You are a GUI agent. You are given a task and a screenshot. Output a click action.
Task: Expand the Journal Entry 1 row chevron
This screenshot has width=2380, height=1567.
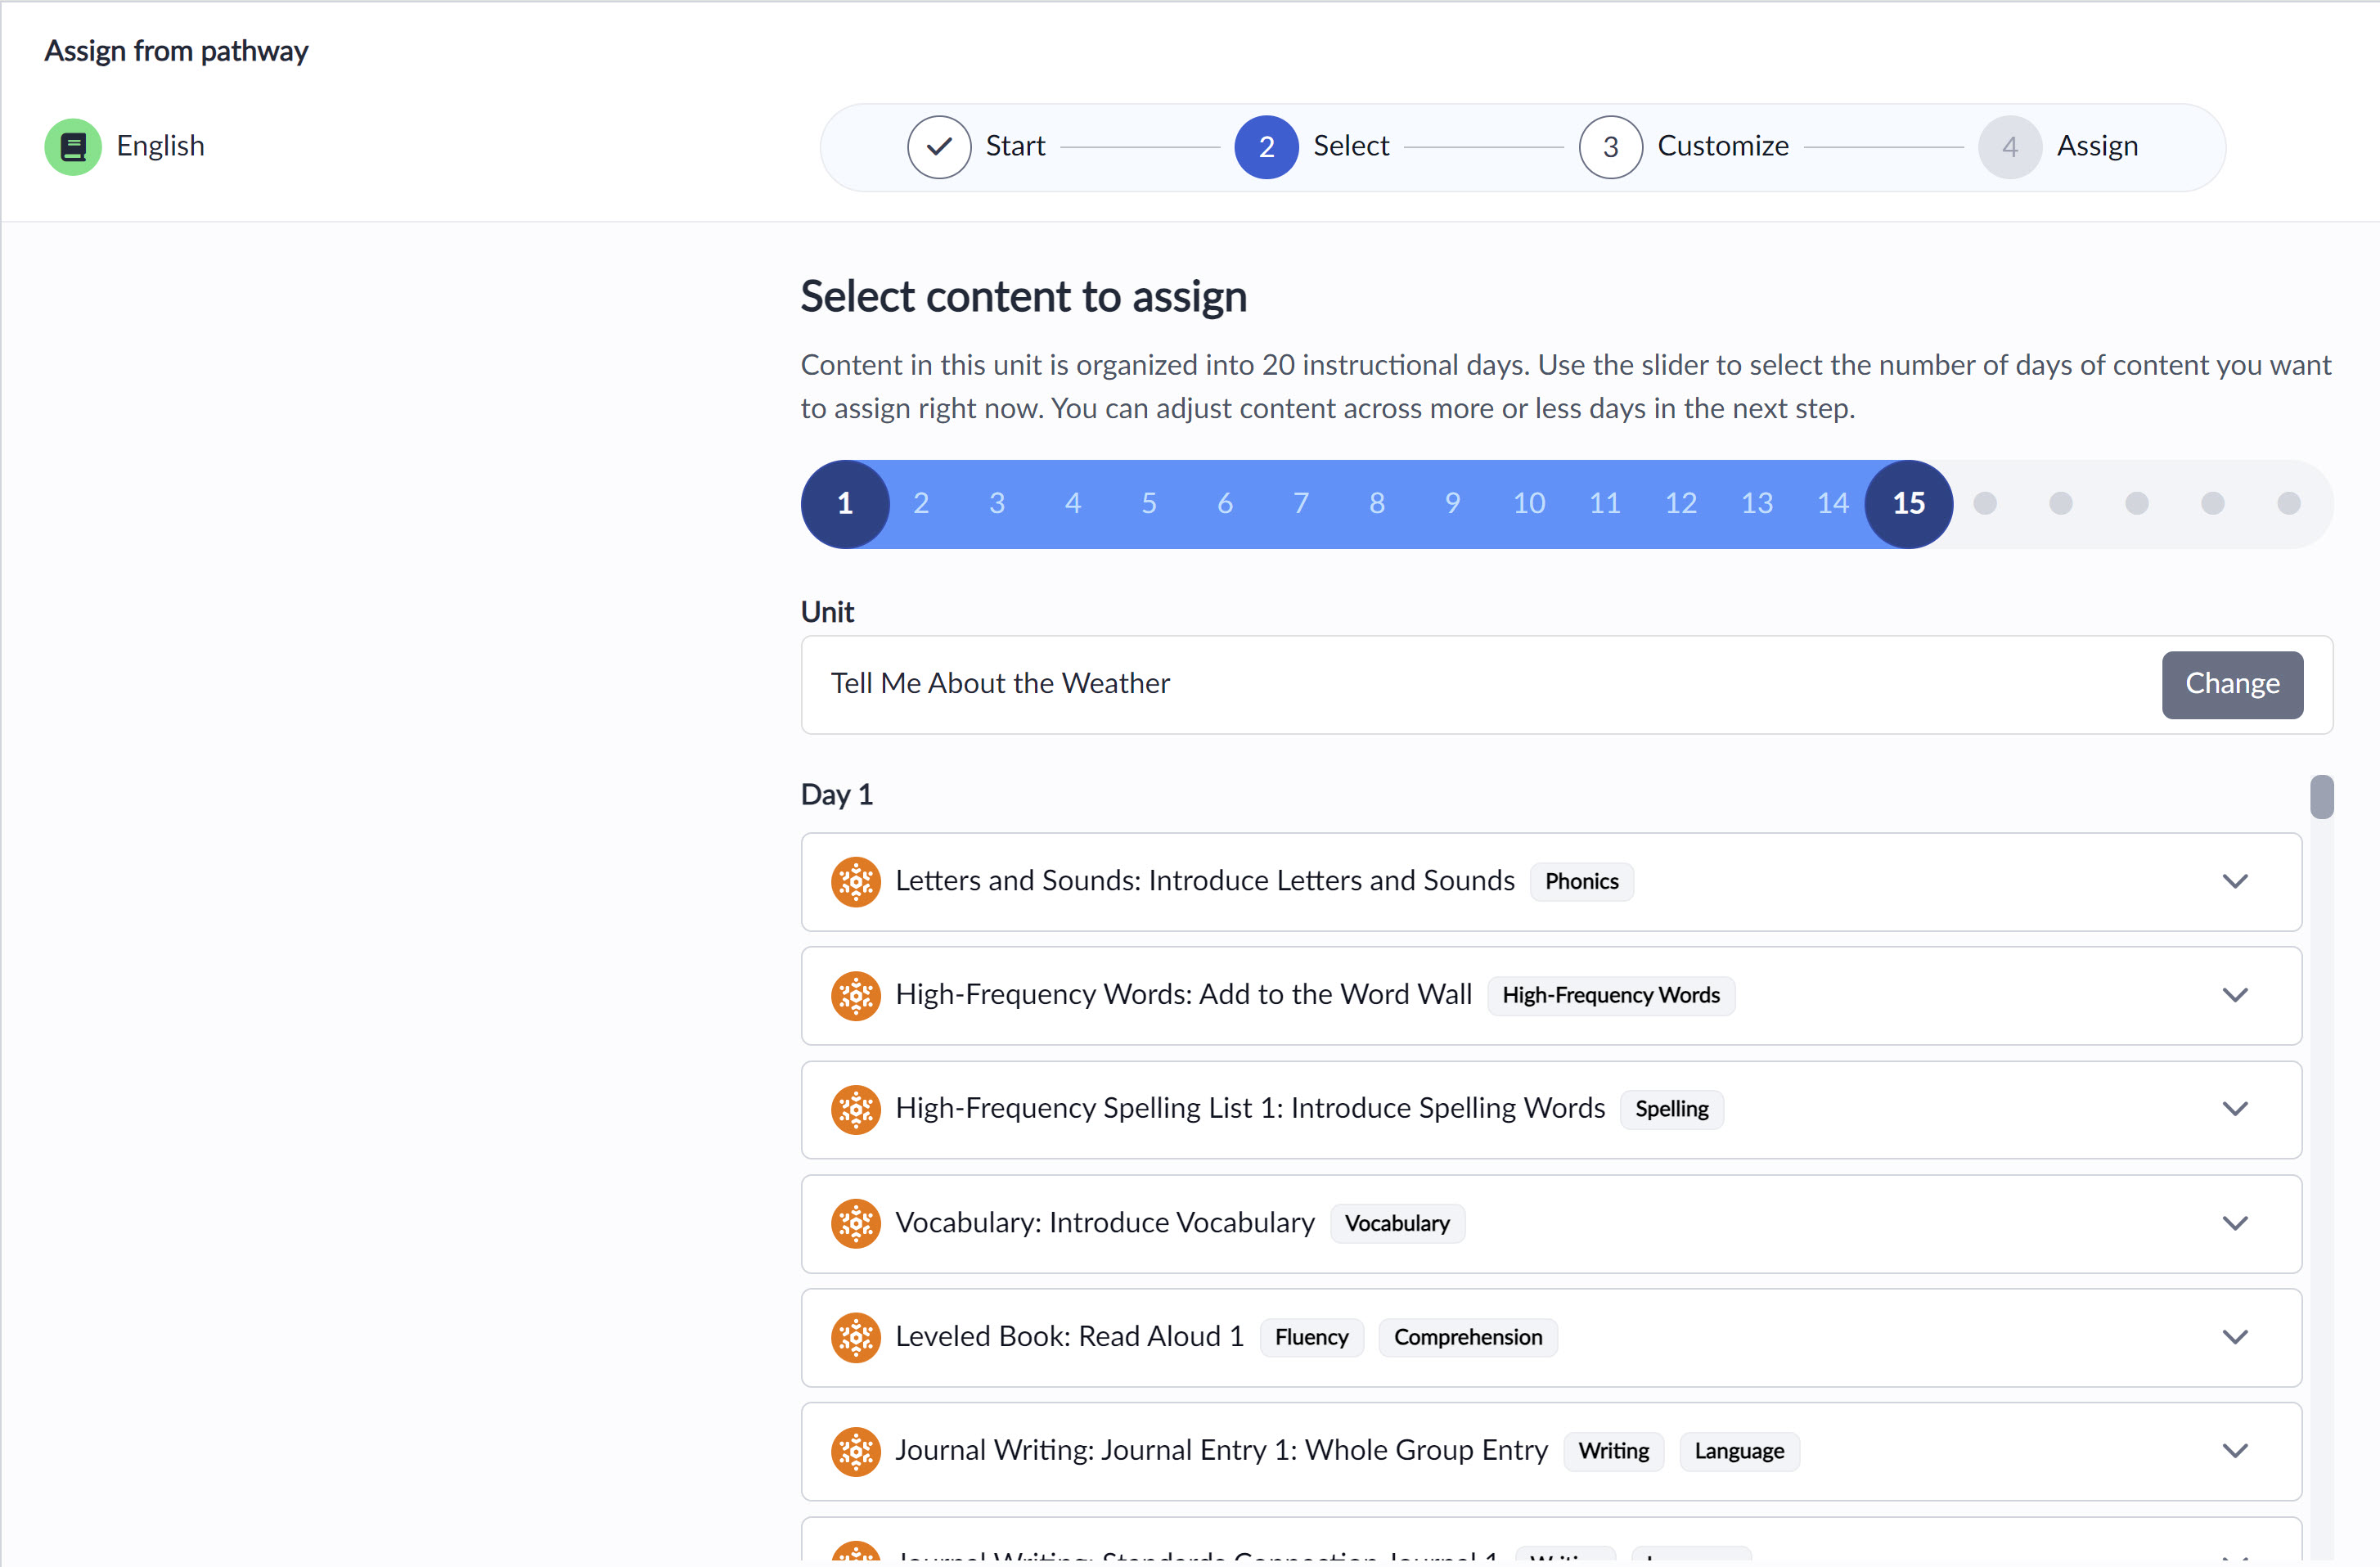(x=2235, y=1450)
